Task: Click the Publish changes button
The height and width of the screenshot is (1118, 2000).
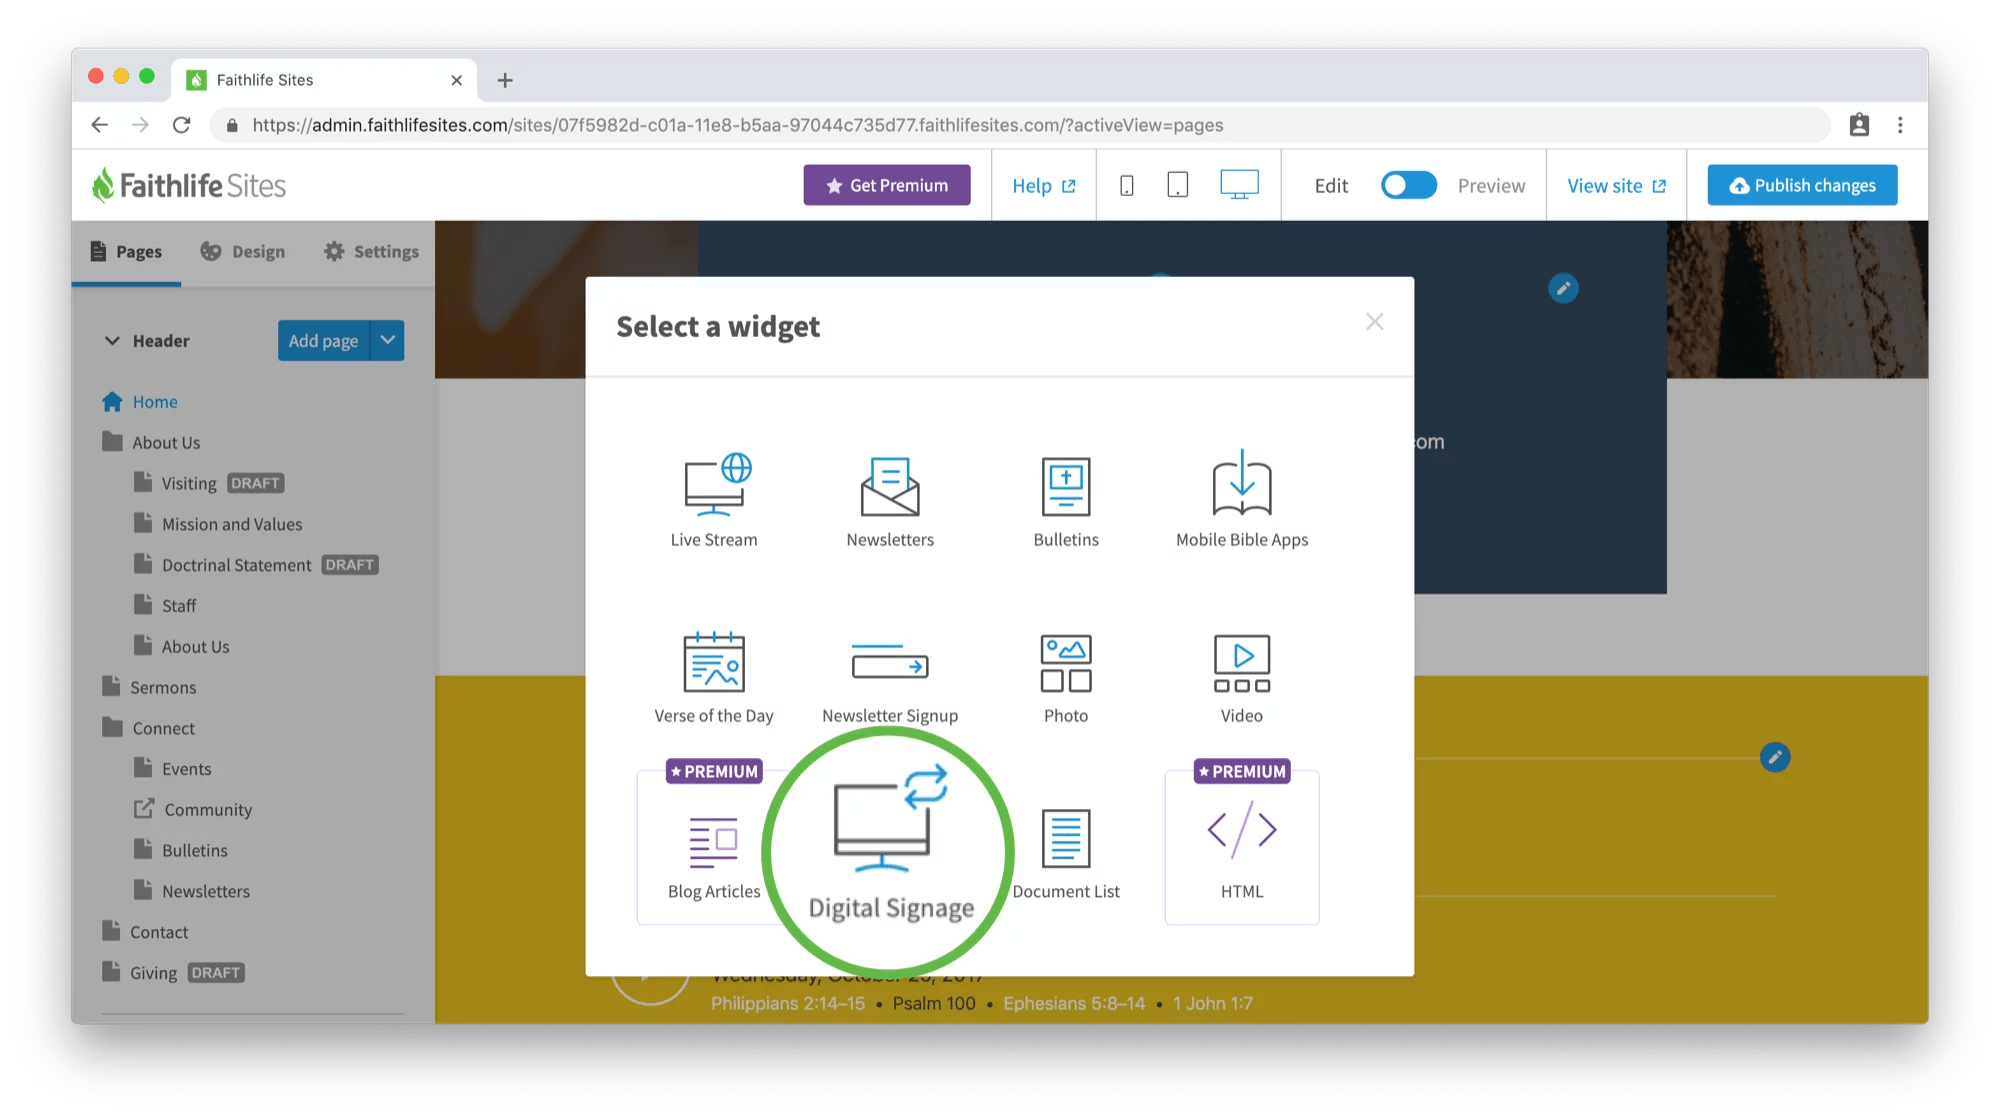Action: tap(1801, 185)
